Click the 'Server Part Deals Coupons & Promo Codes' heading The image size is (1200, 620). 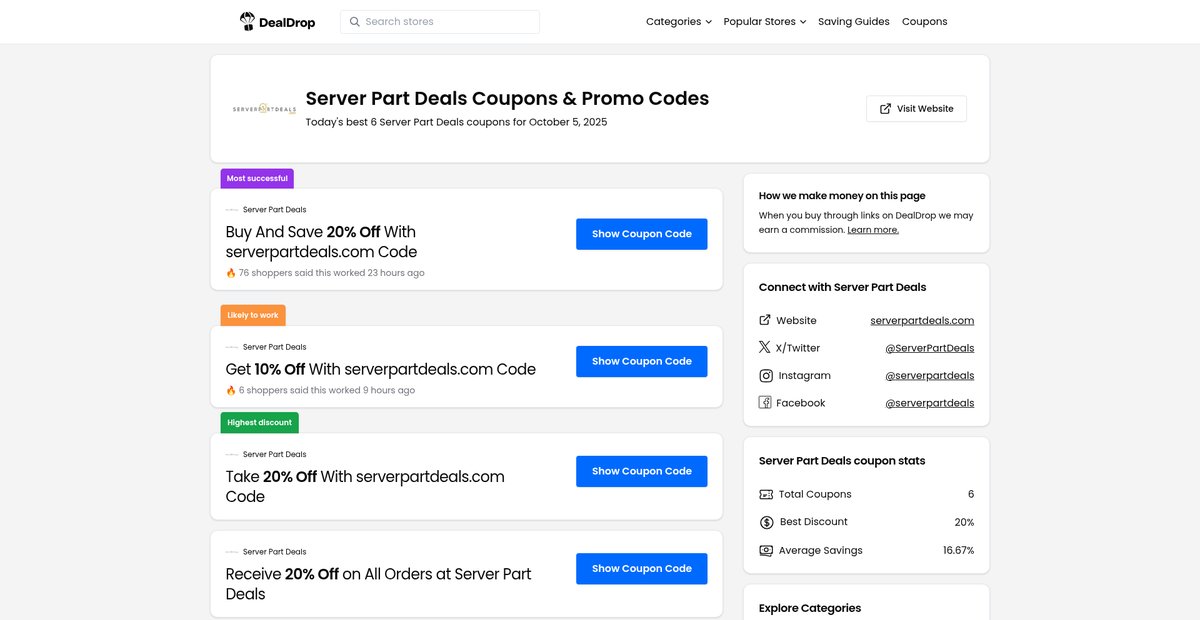[x=507, y=99]
